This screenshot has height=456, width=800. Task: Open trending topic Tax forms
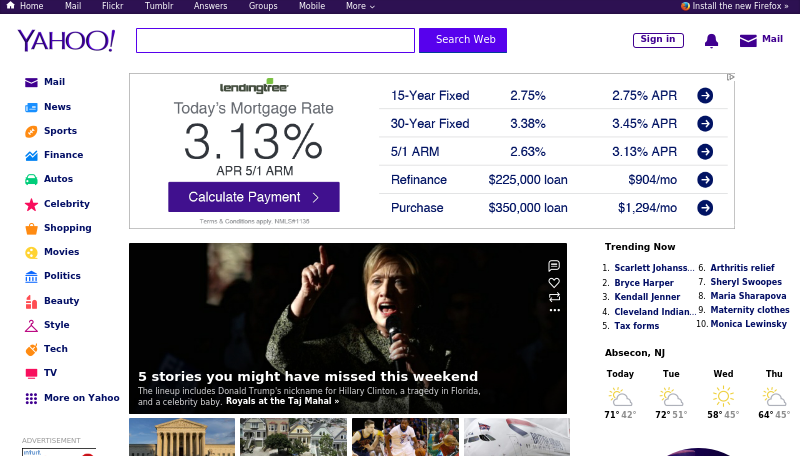point(636,326)
